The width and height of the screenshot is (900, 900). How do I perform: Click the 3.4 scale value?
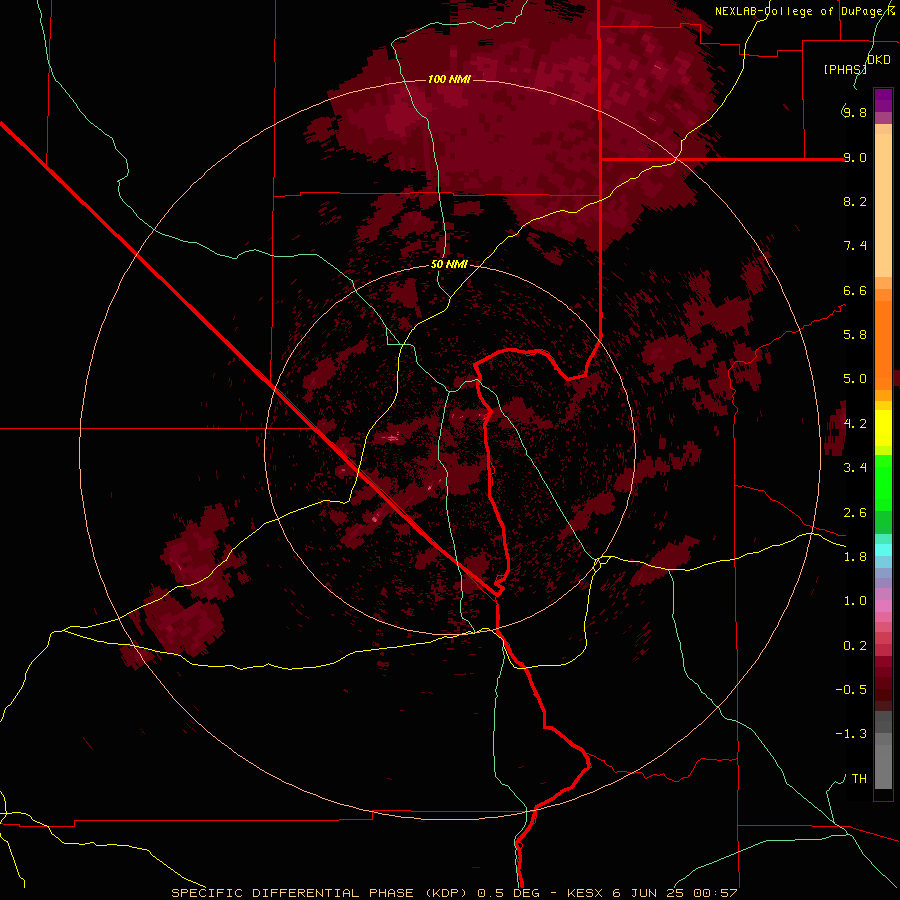tap(855, 468)
